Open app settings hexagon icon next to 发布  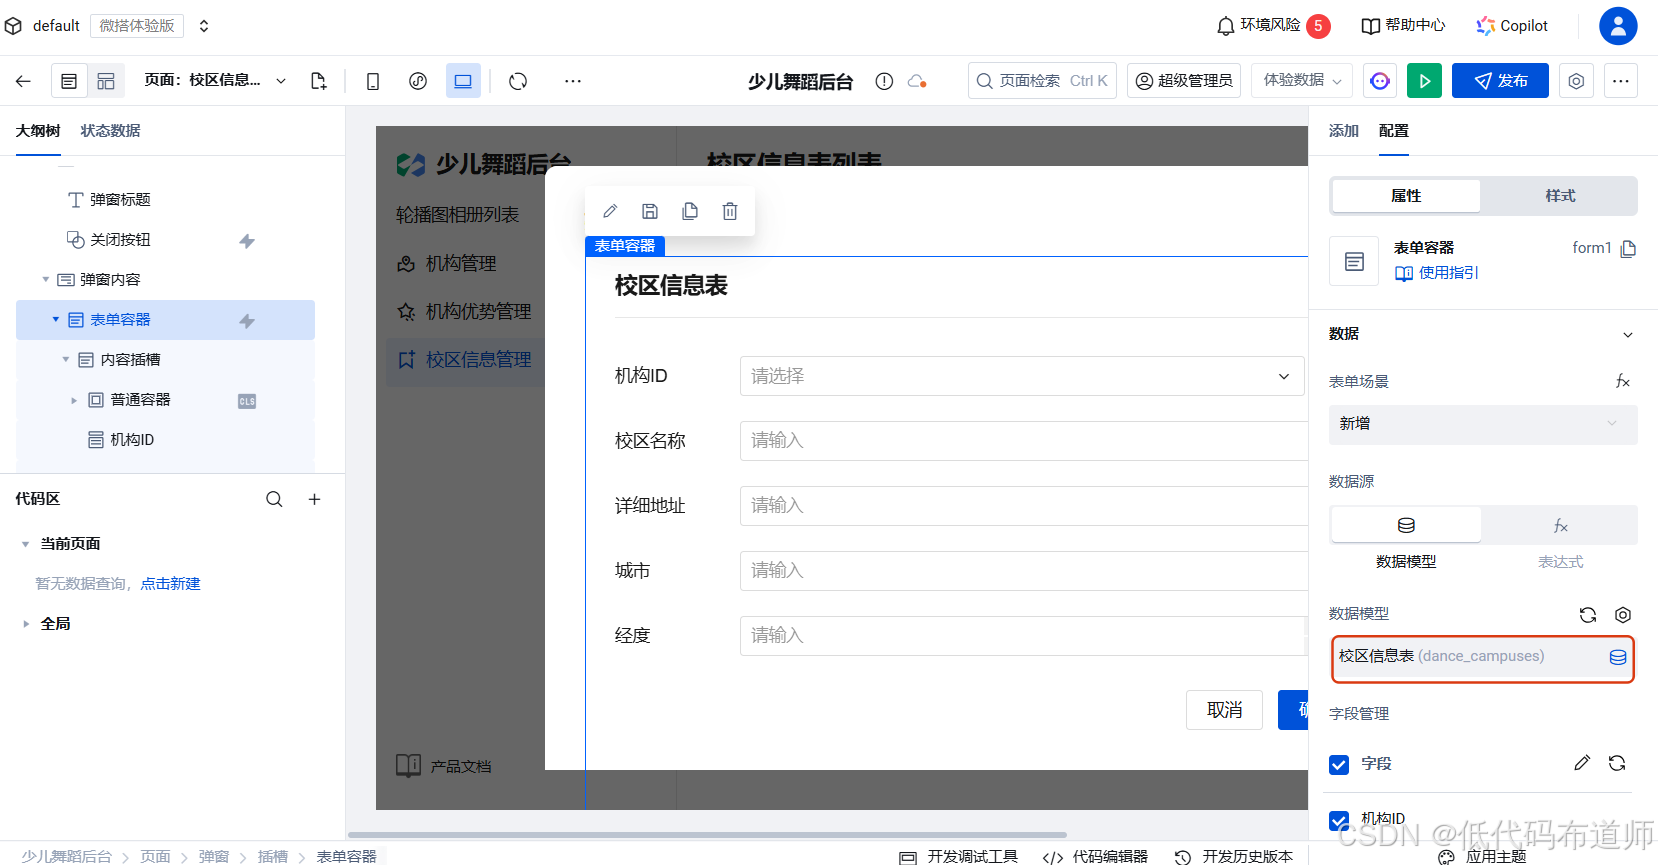pyautogui.click(x=1576, y=81)
